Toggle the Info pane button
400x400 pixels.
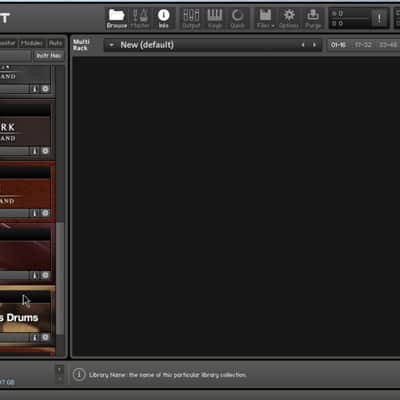163,19
